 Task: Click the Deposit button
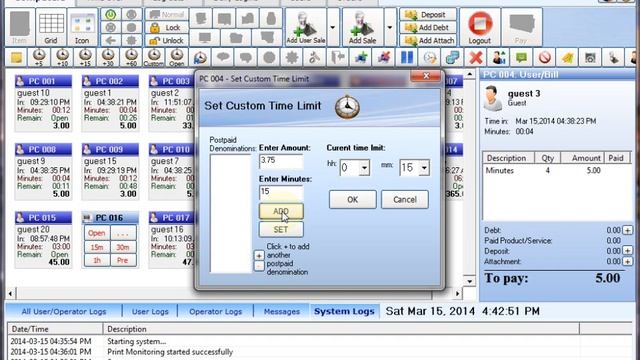[428, 15]
